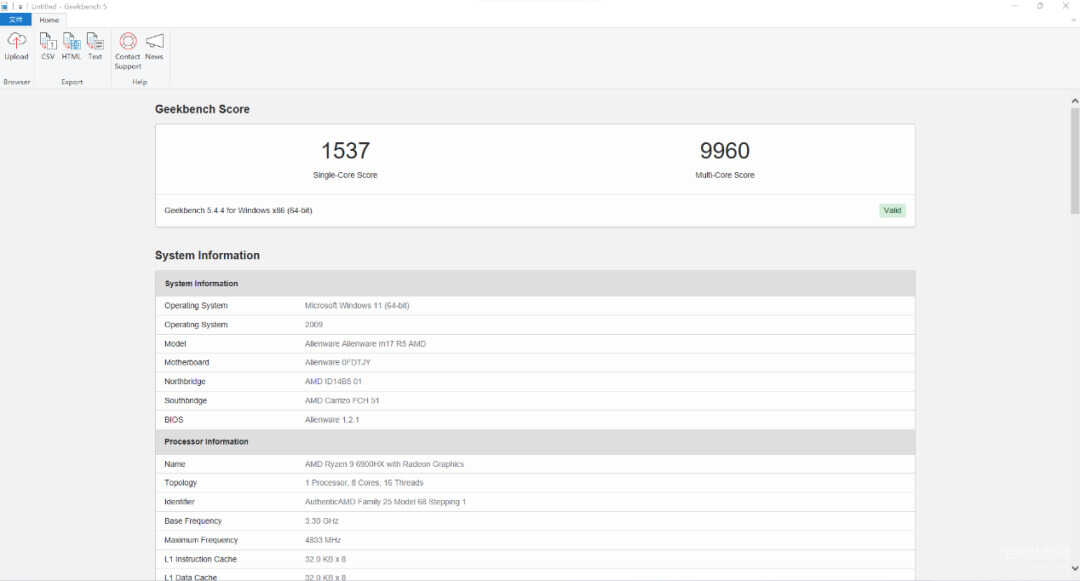Click the green Valid badge
The image size is (1080, 581).
[892, 211]
